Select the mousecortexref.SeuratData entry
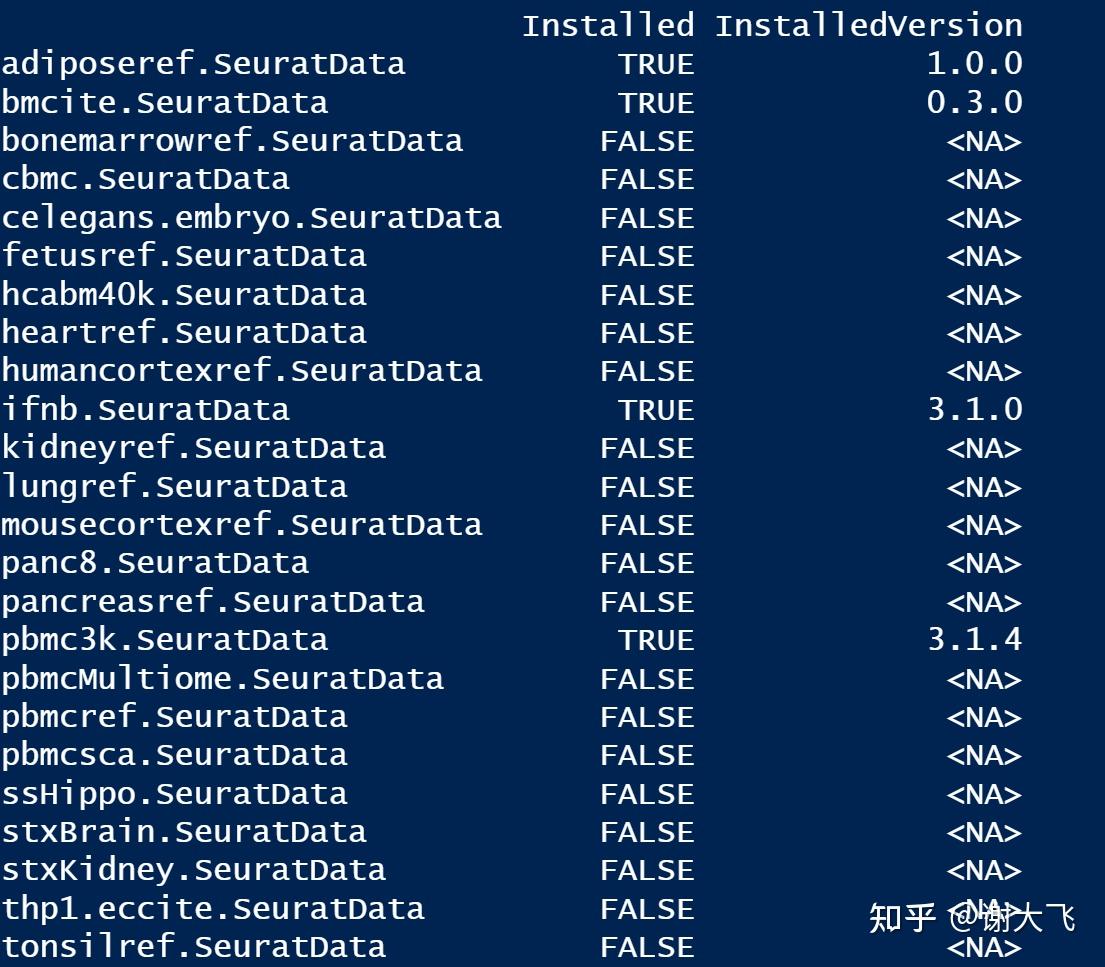The height and width of the screenshot is (967, 1105). click(x=241, y=525)
